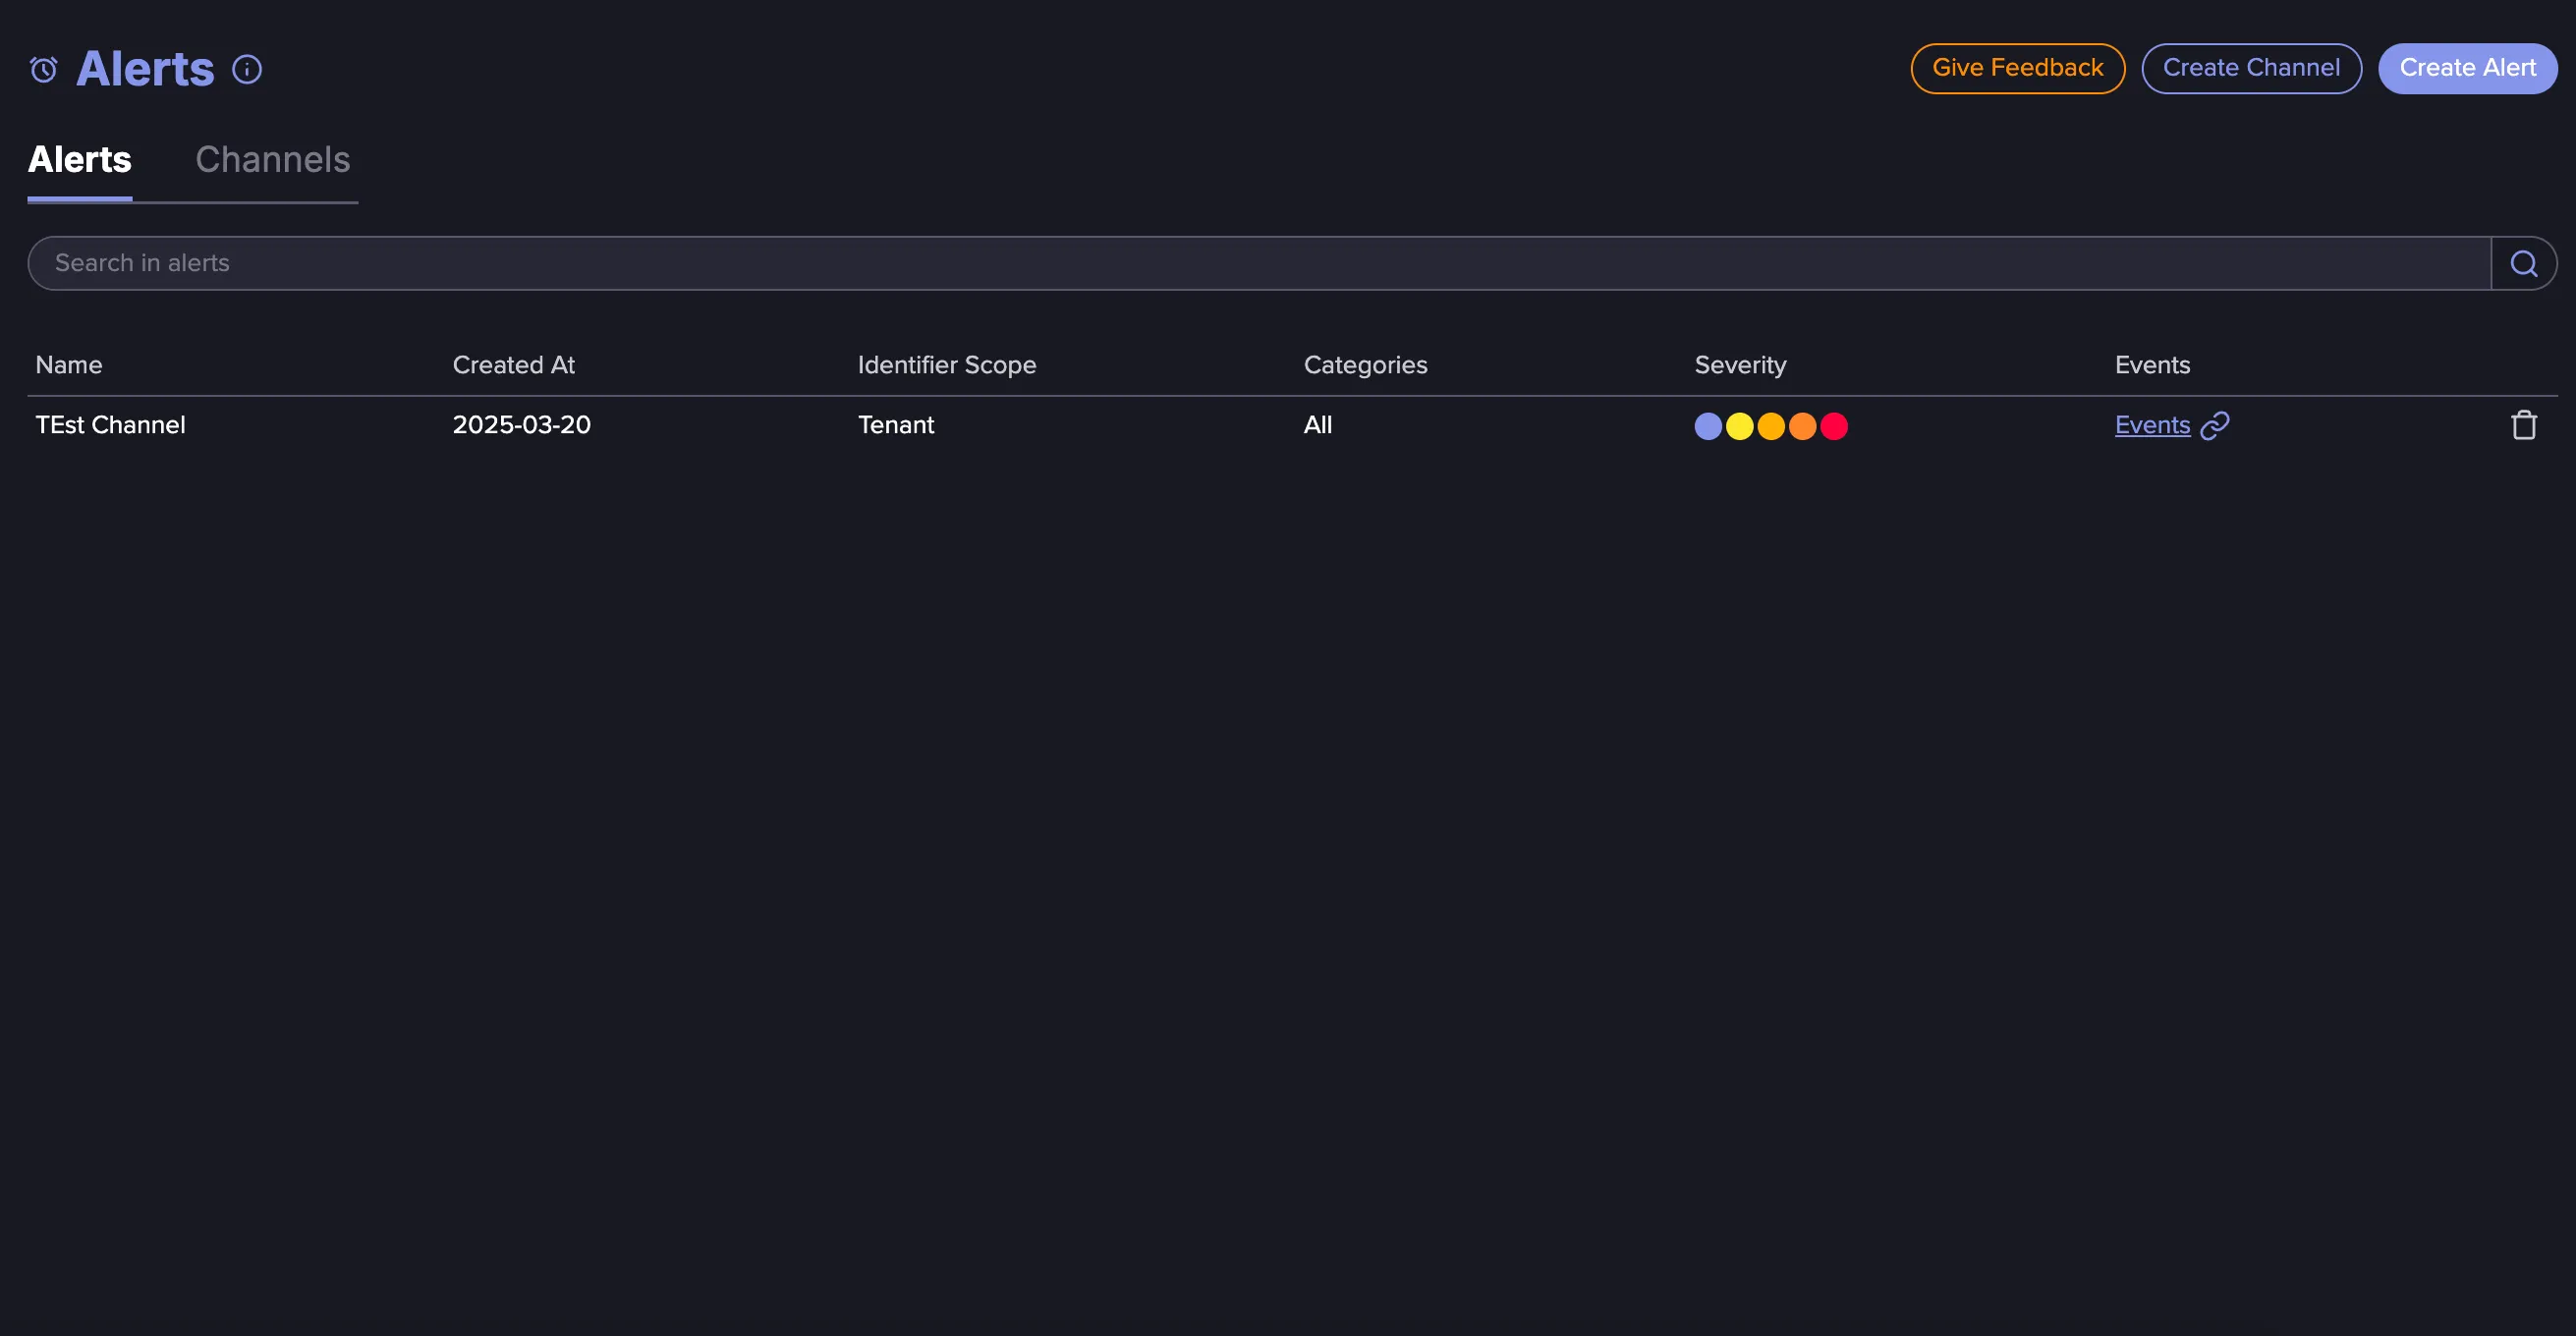The width and height of the screenshot is (2576, 1336).
Task: Click the Identifier Scope column header
Action: [x=946, y=365]
